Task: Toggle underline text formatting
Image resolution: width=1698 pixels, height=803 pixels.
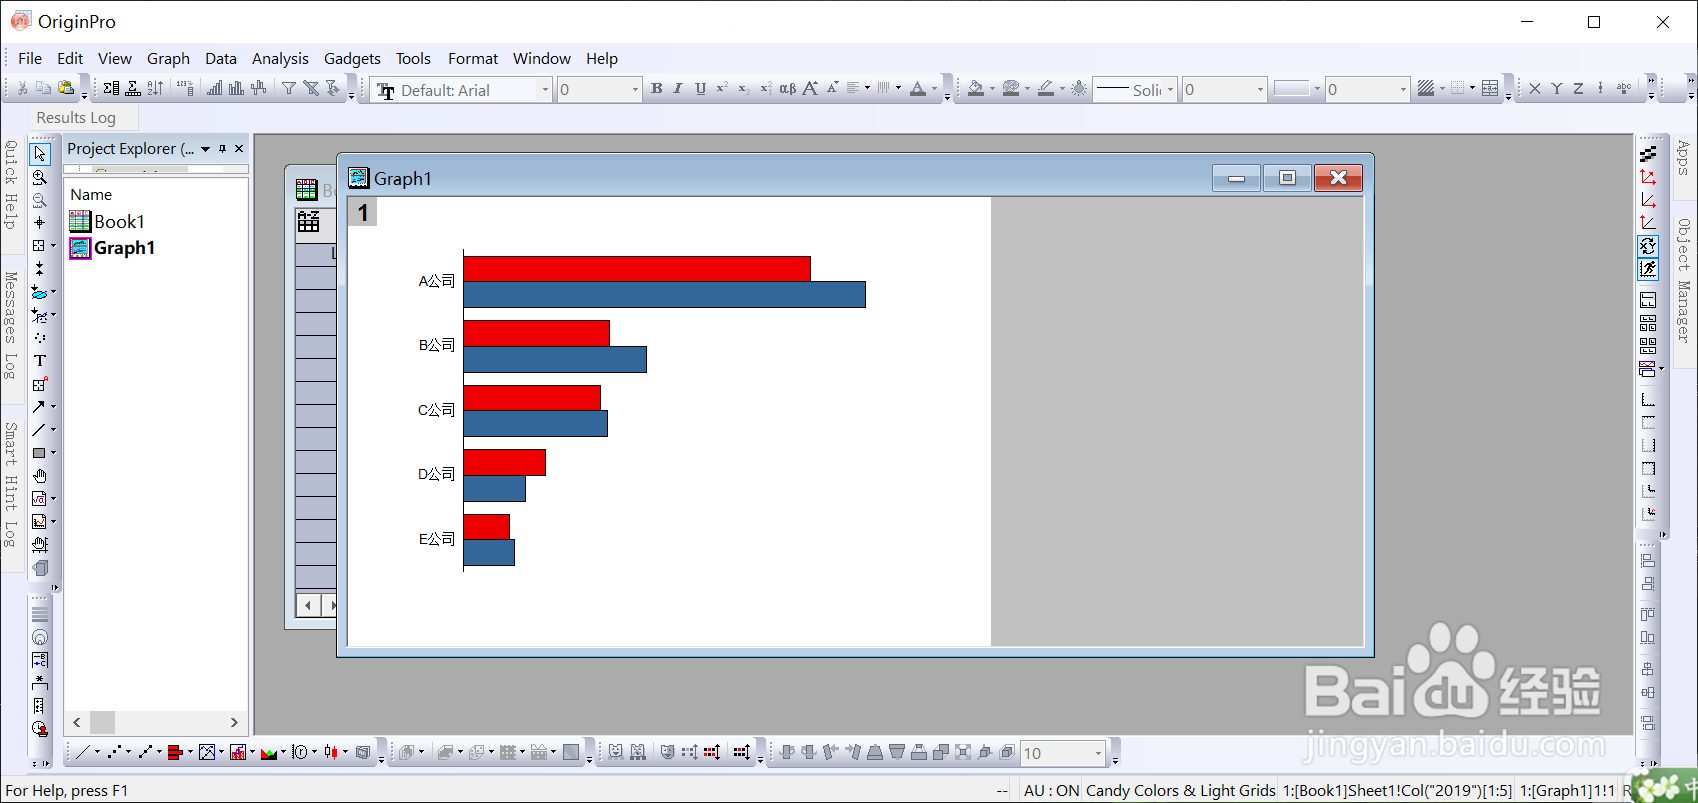Action: 700,89
